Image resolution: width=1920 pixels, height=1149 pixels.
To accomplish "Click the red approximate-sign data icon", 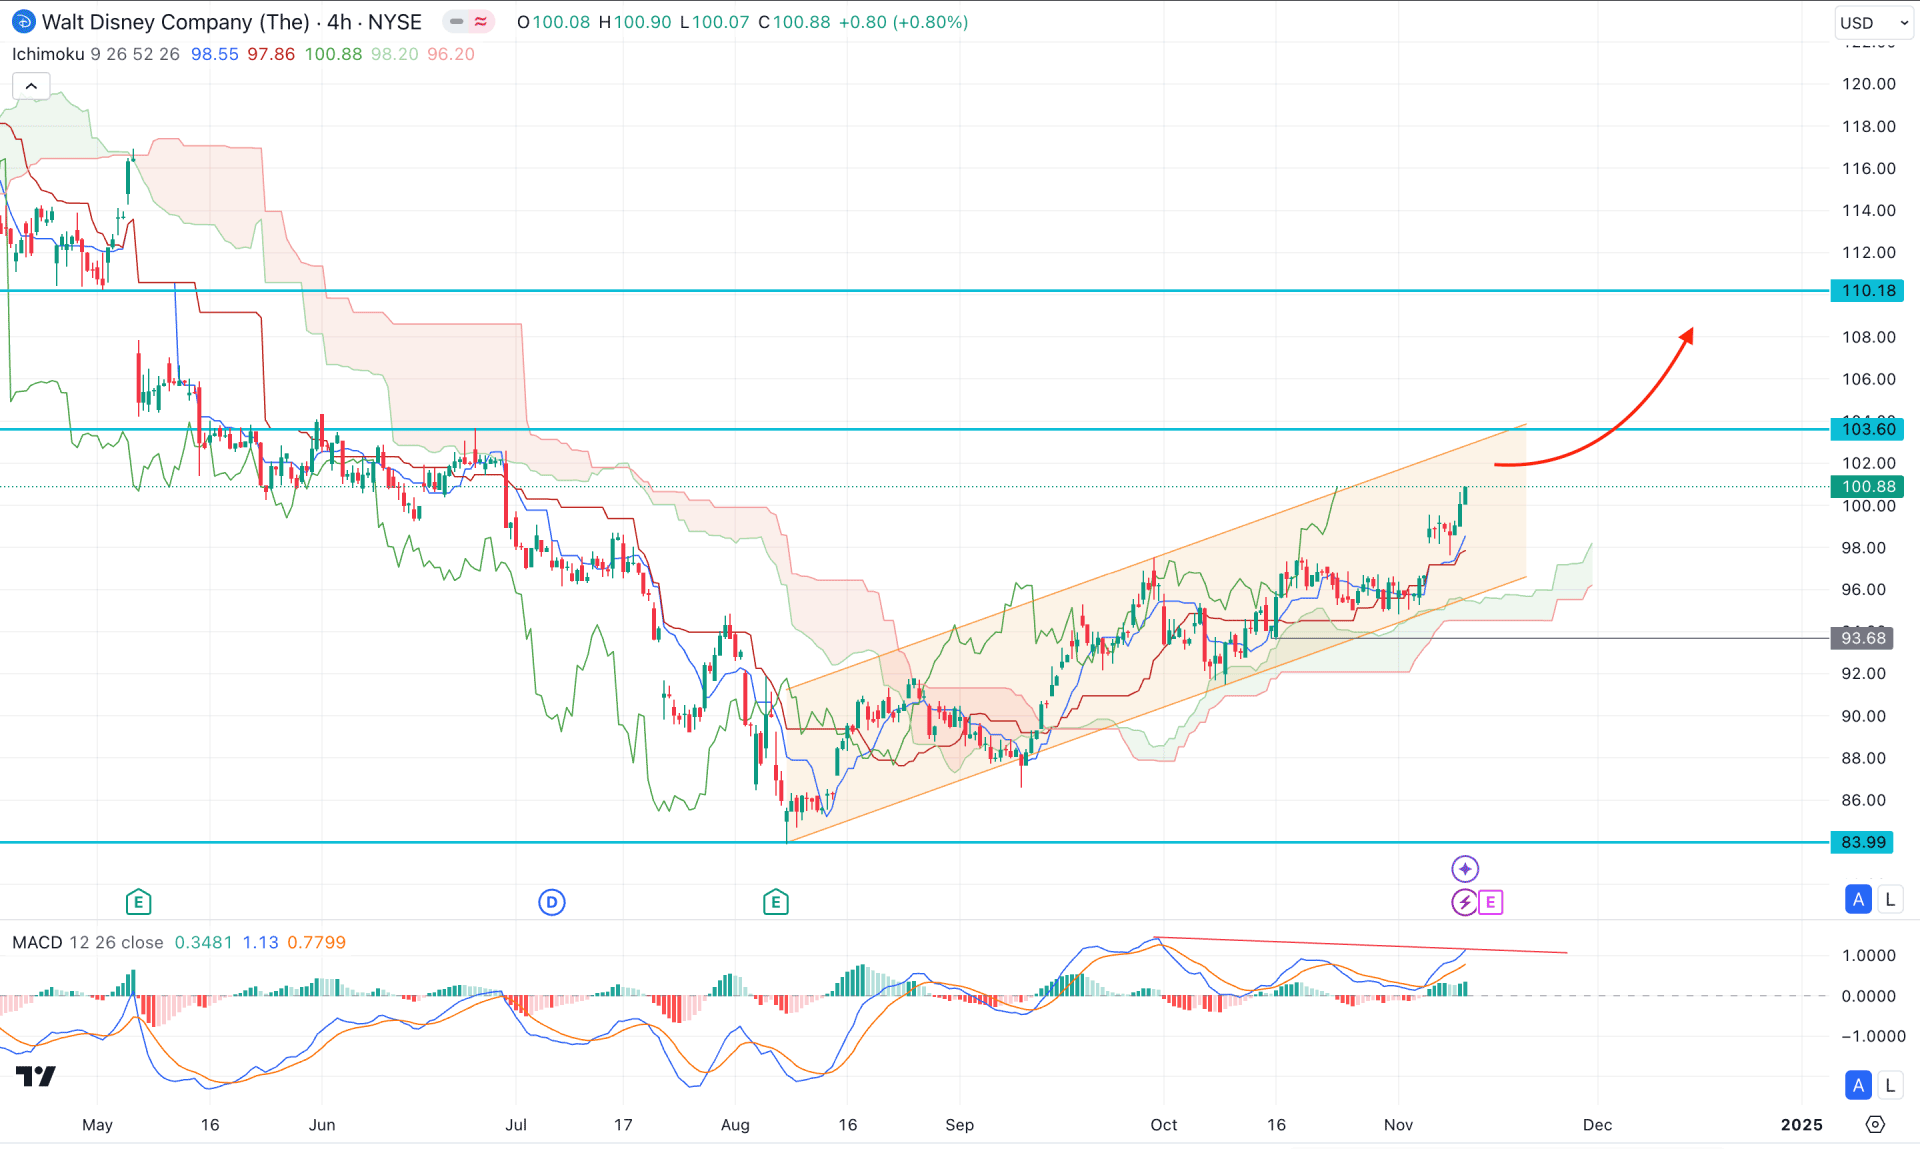I will pos(481,21).
